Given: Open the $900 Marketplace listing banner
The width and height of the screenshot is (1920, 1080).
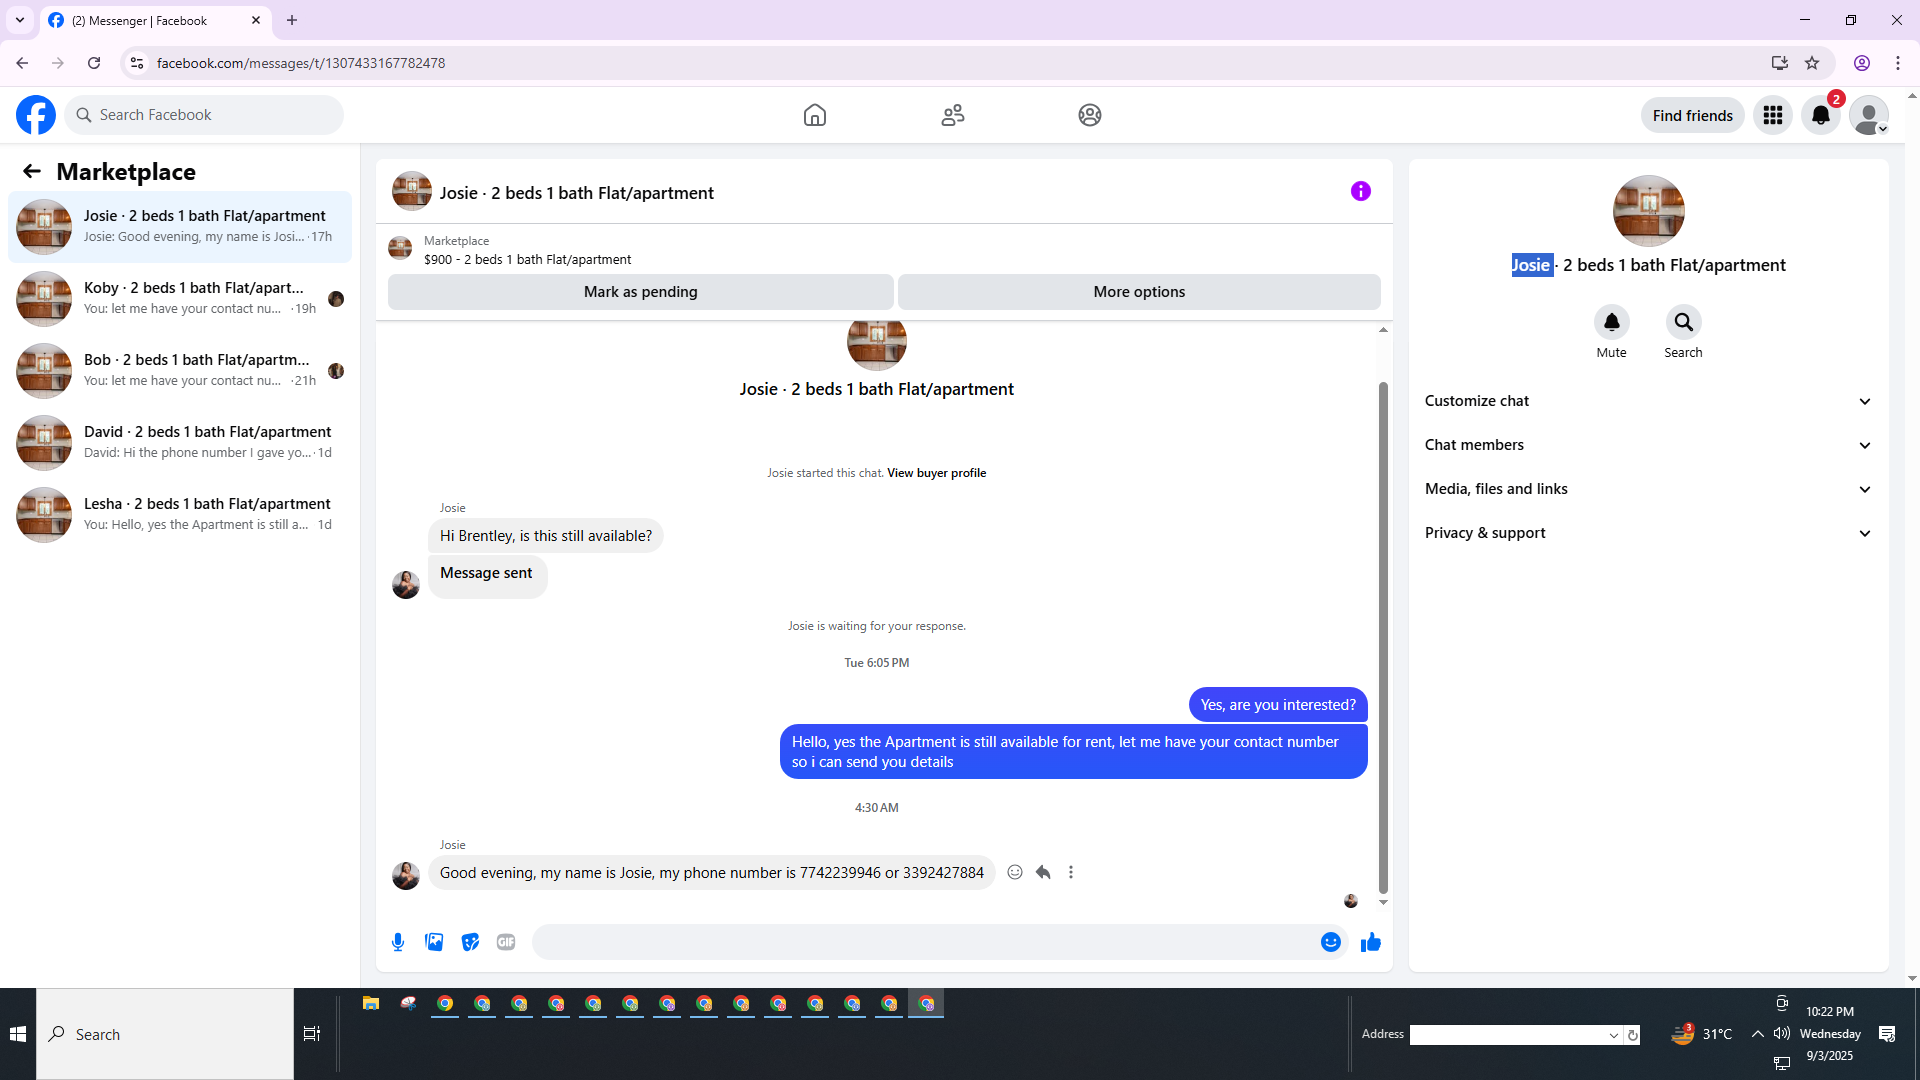Looking at the screenshot, I should click(884, 250).
